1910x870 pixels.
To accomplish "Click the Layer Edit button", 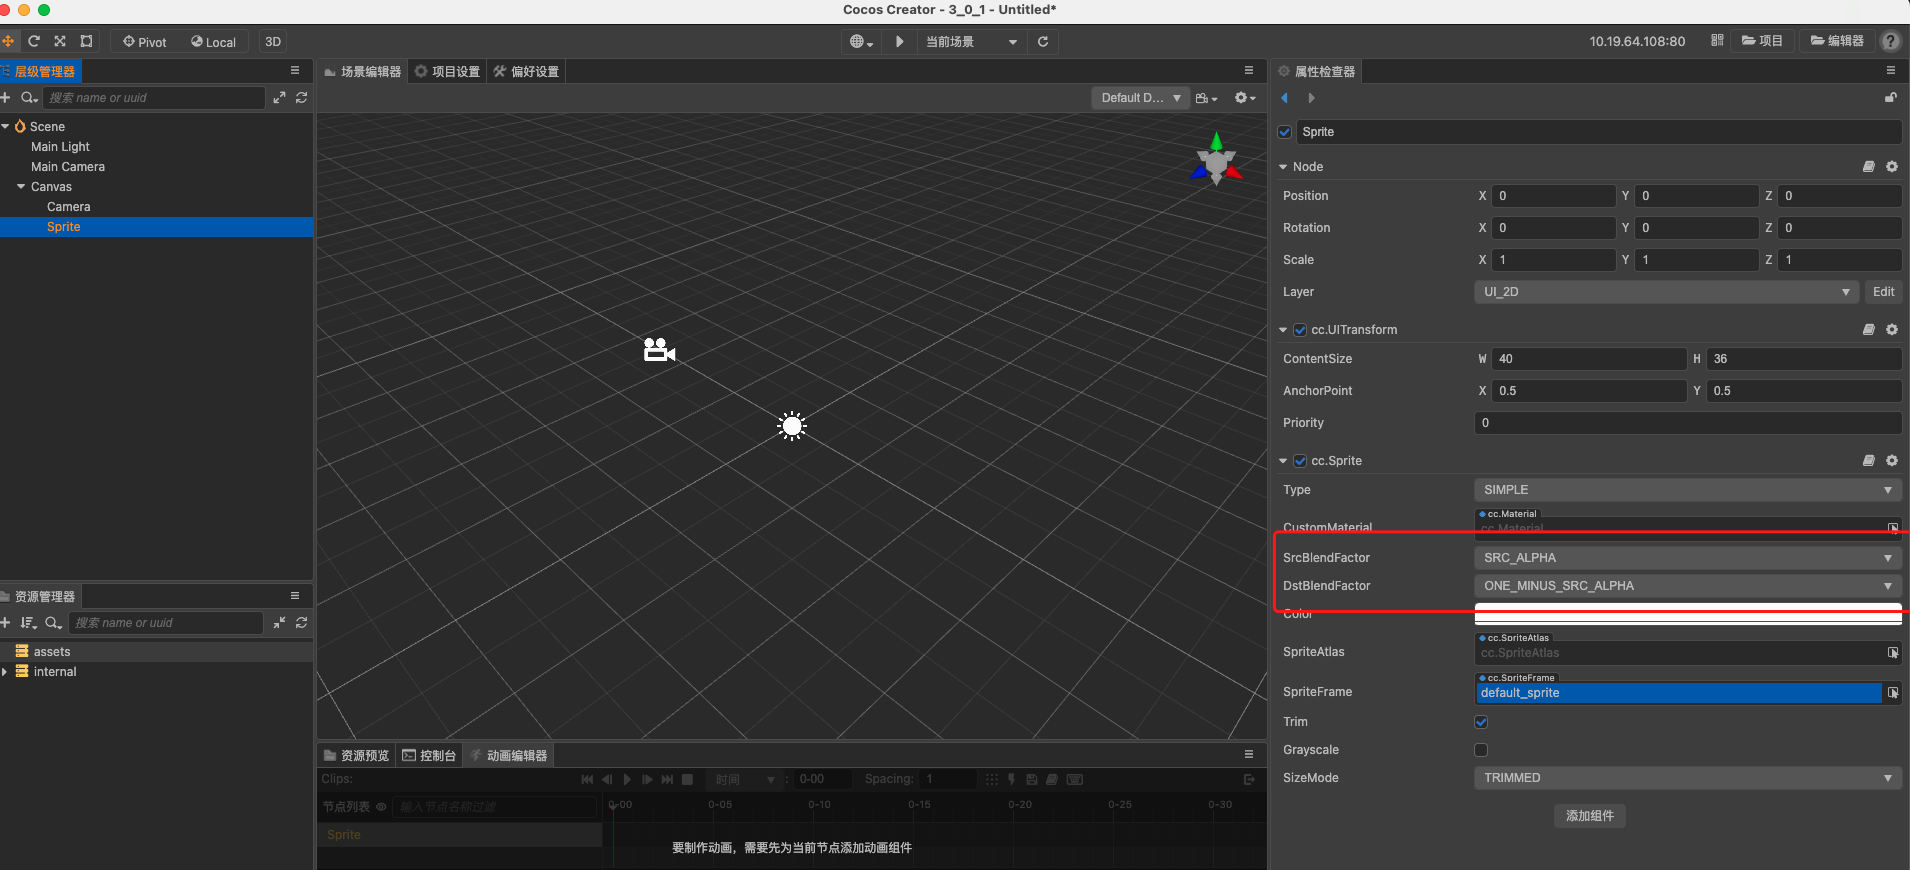I will coord(1884,292).
